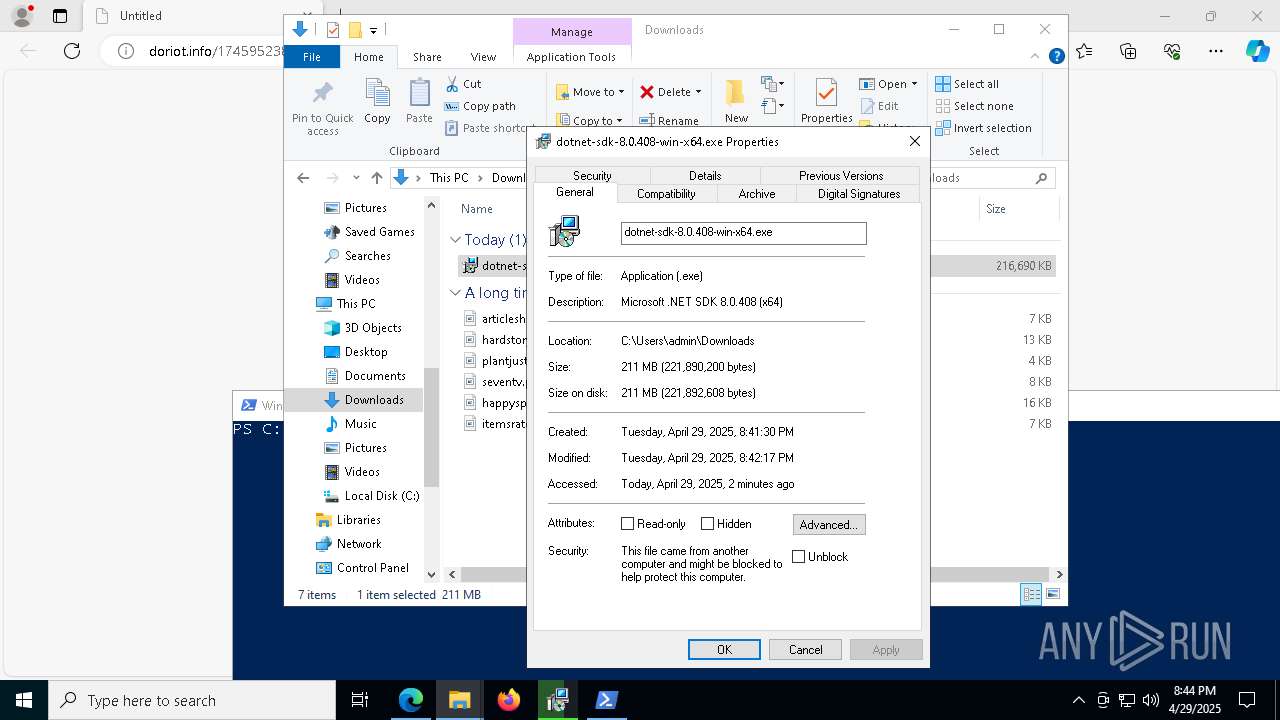Viewport: 1280px width, 720px height.
Task: Open the ribbon Open dropdown
Action: coord(914,84)
